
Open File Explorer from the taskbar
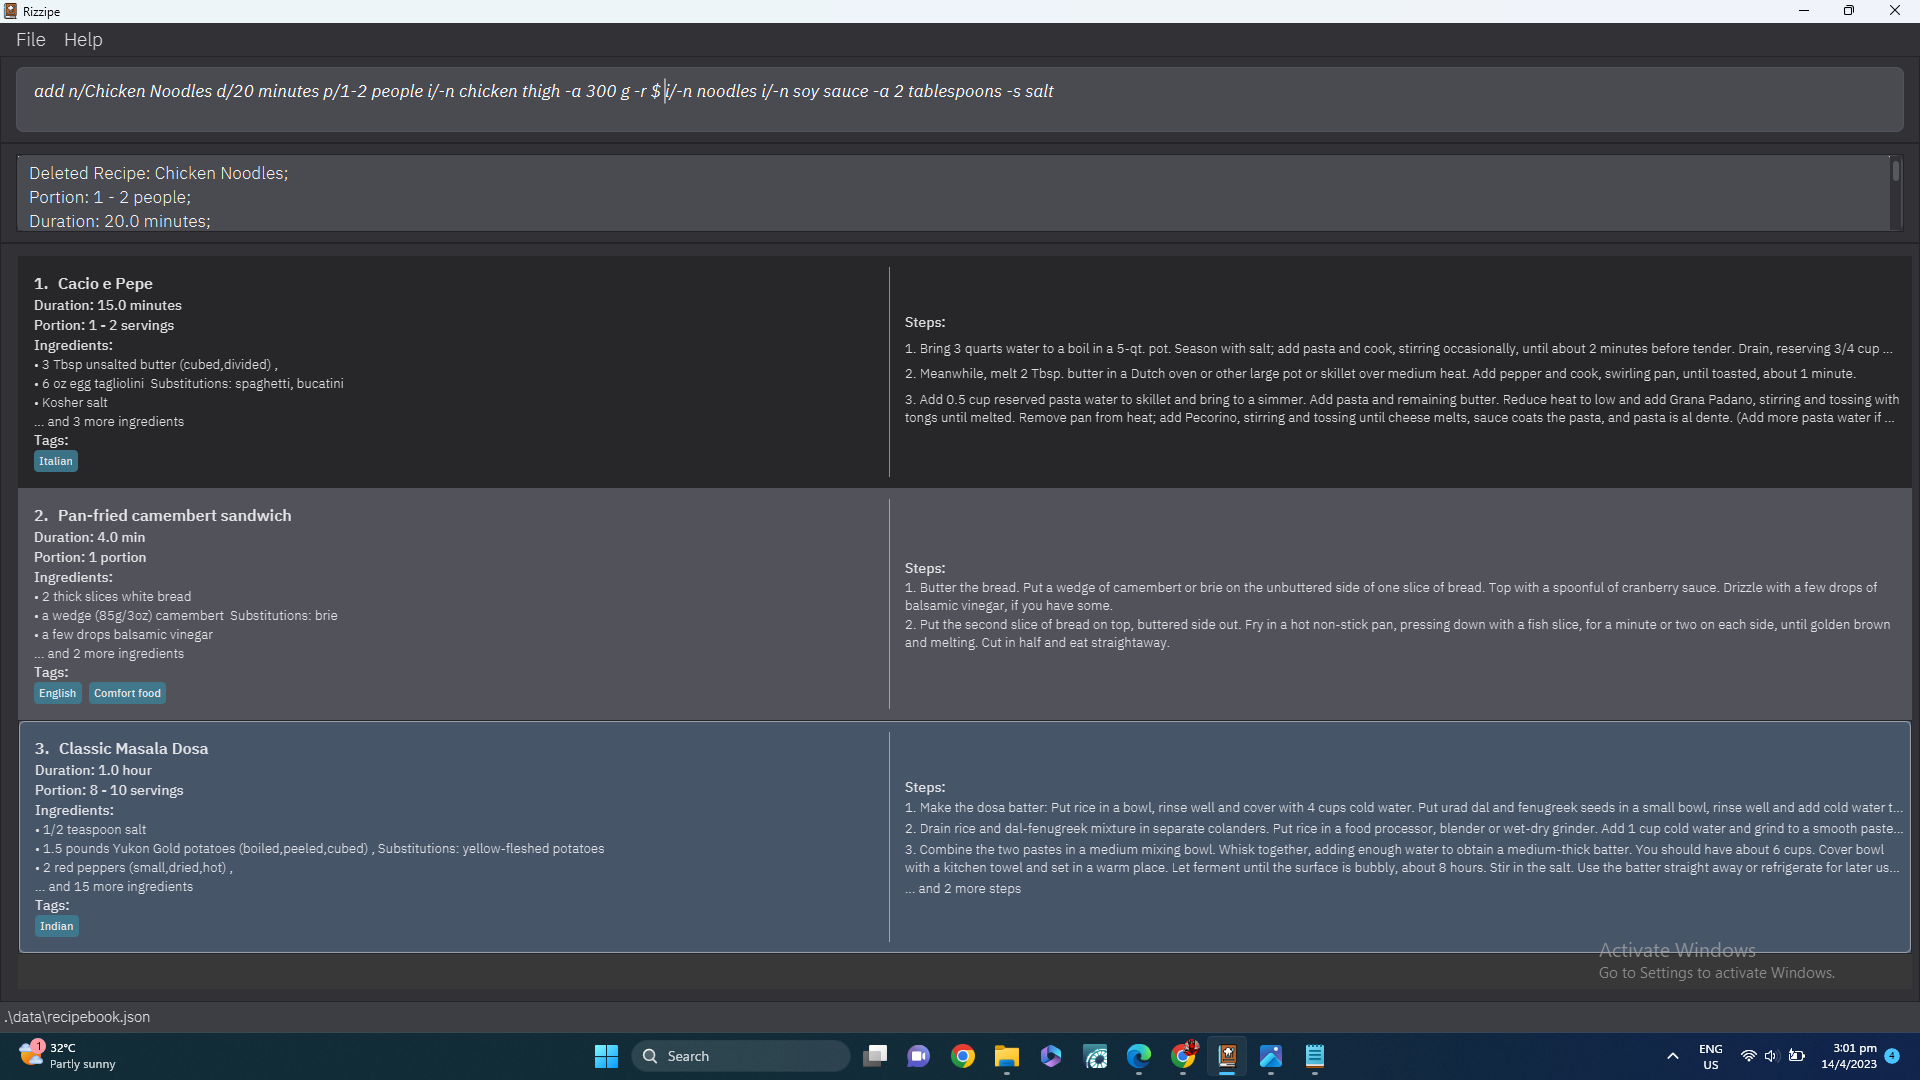click(x=1006, y=1056)
